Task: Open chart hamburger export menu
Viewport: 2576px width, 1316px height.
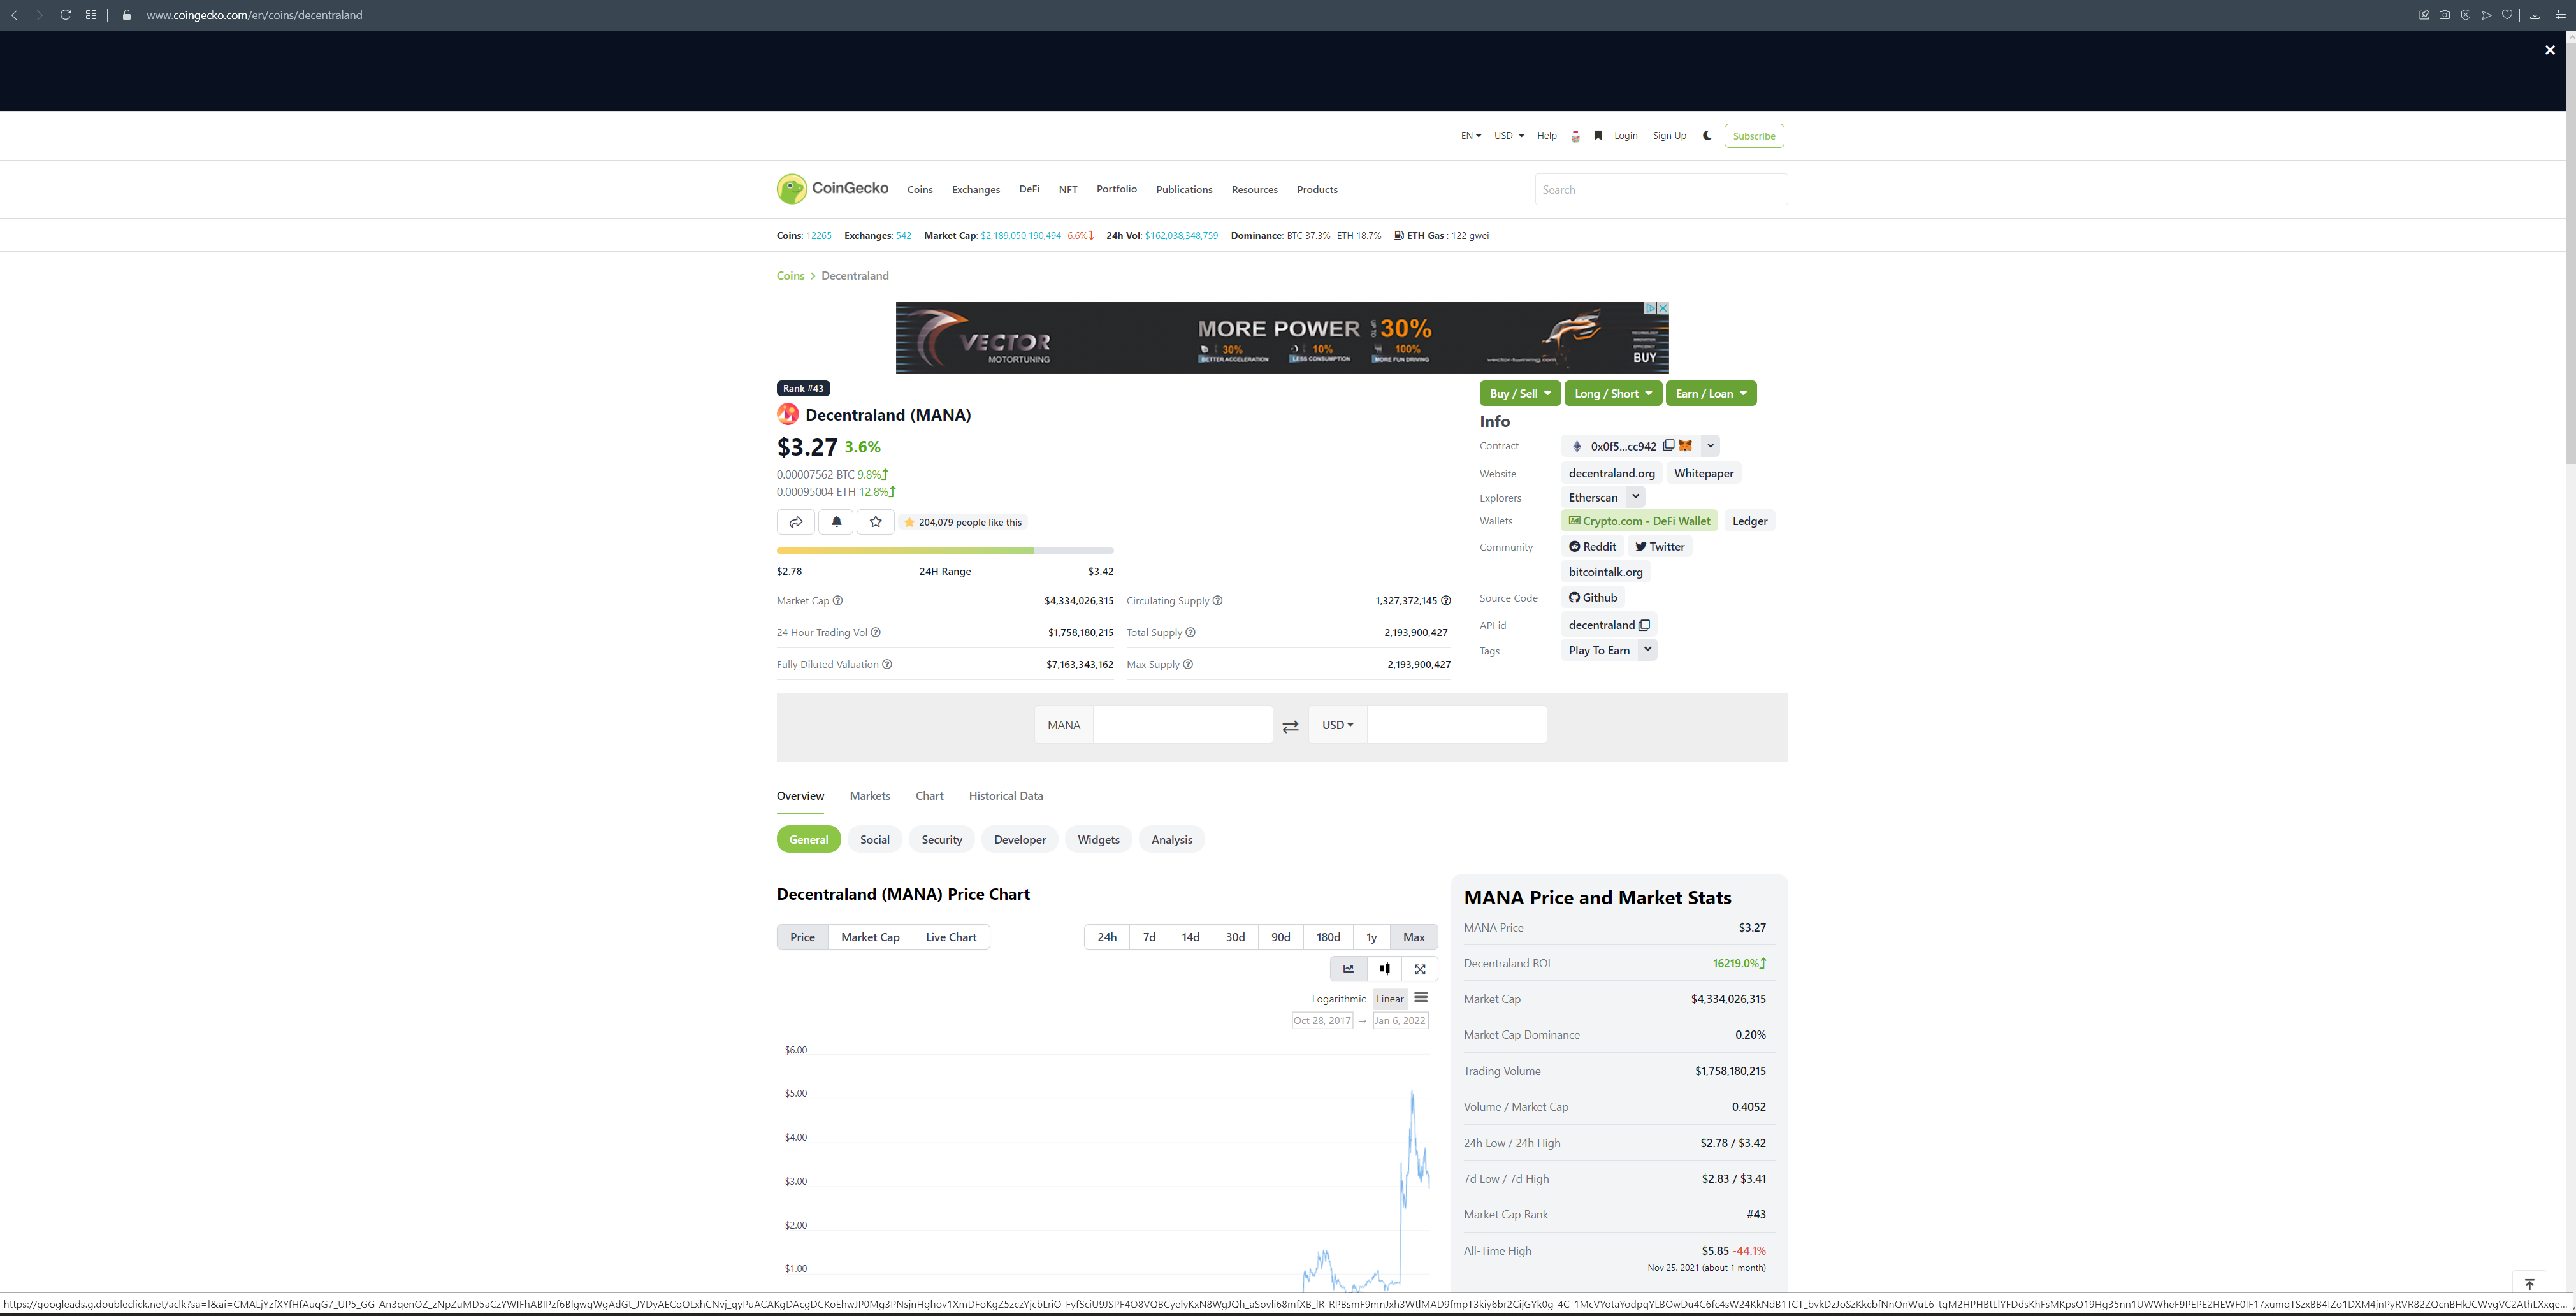Action: (x=1421, y=998)
